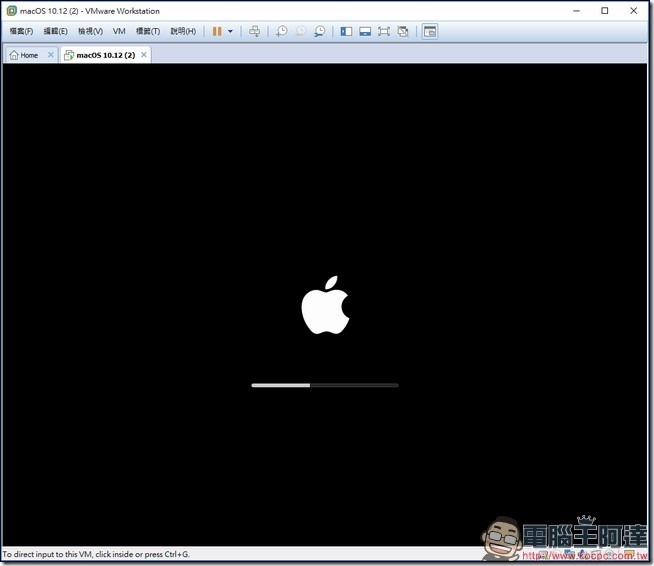Switch to Unity mode

[403, 31]
